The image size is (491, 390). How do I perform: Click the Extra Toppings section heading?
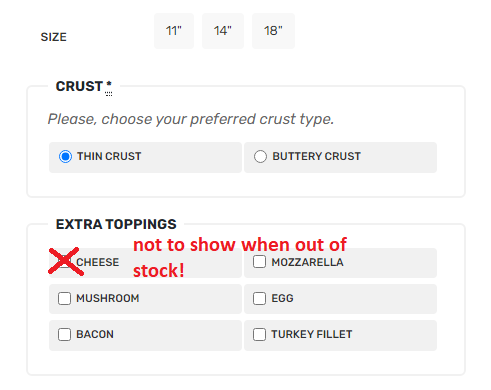(x=116, y=224)
